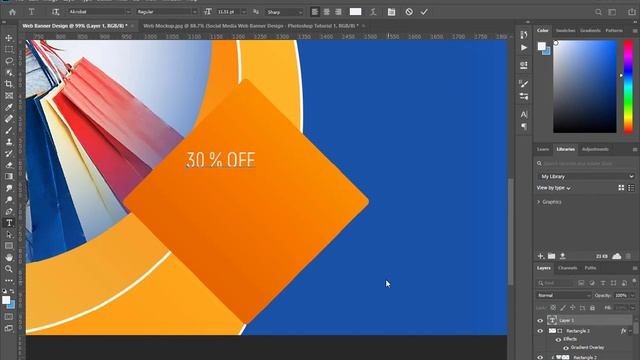Collapse the Rectangle 3 effects list
The image size is (640, 360).
[631, 331]
